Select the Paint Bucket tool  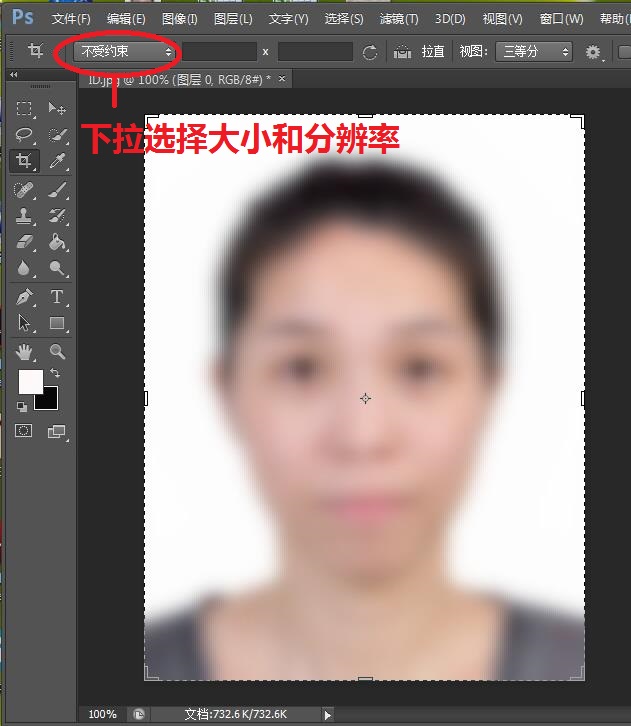coord(57,242)
